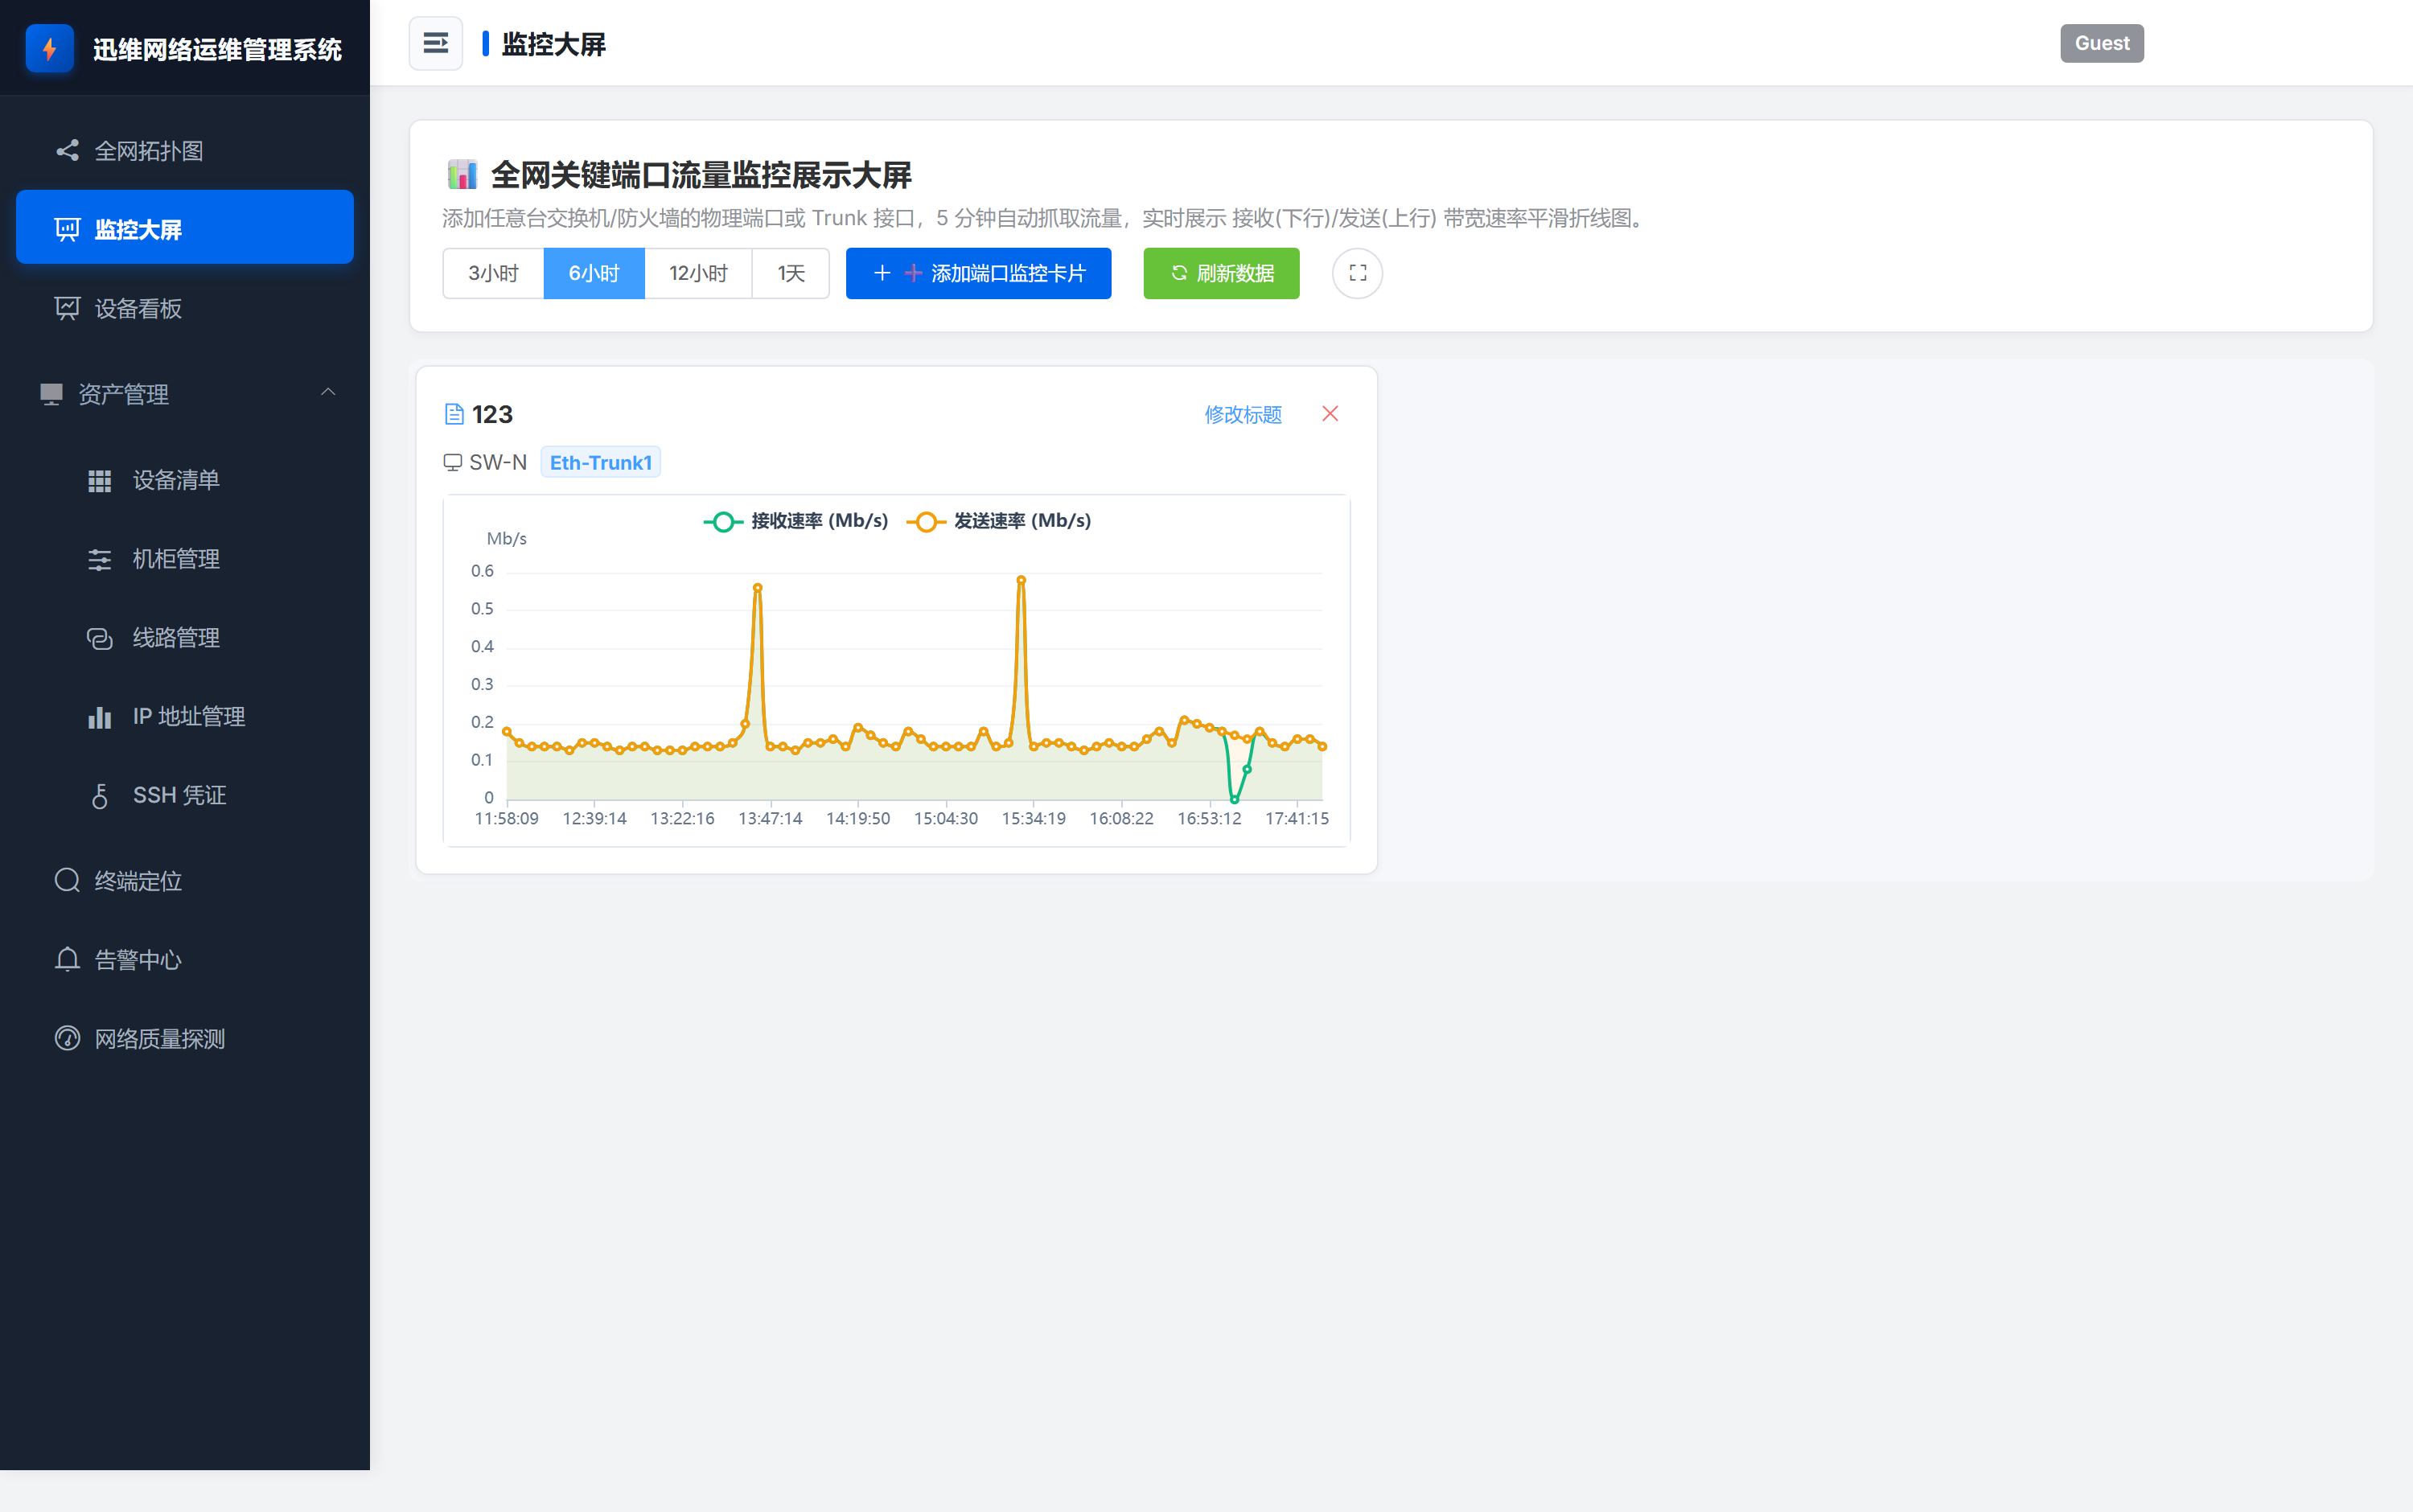Click the 设备清单 grid icon
The width and height of the screenshot is (2413, 1512).
(99, 481)
